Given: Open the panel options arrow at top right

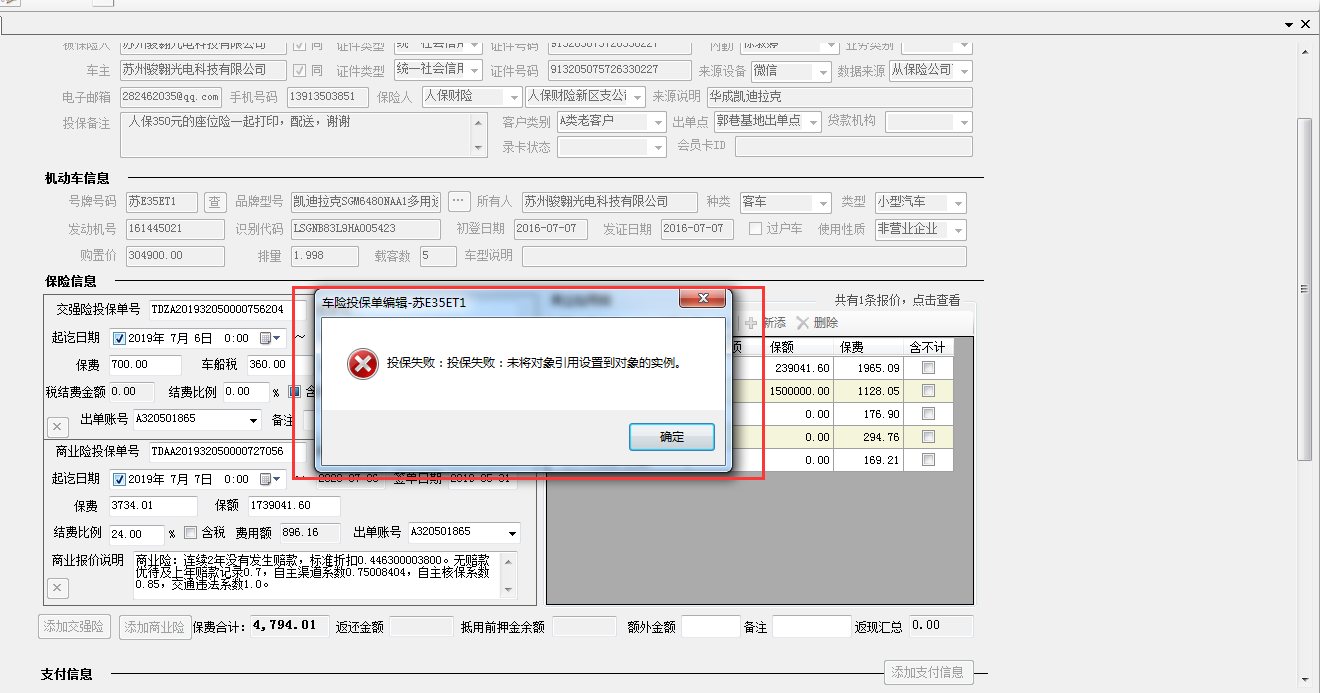Looking at the screenshot, I should coord(1289,23).
